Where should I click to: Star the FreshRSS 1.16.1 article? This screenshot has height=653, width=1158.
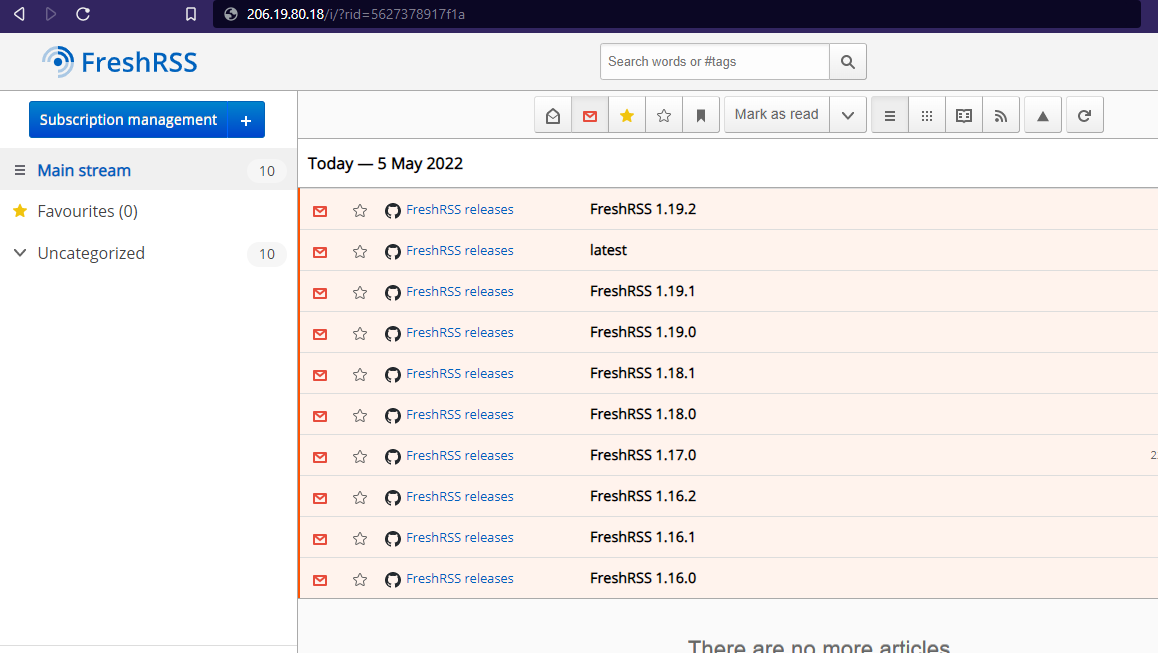360,539
